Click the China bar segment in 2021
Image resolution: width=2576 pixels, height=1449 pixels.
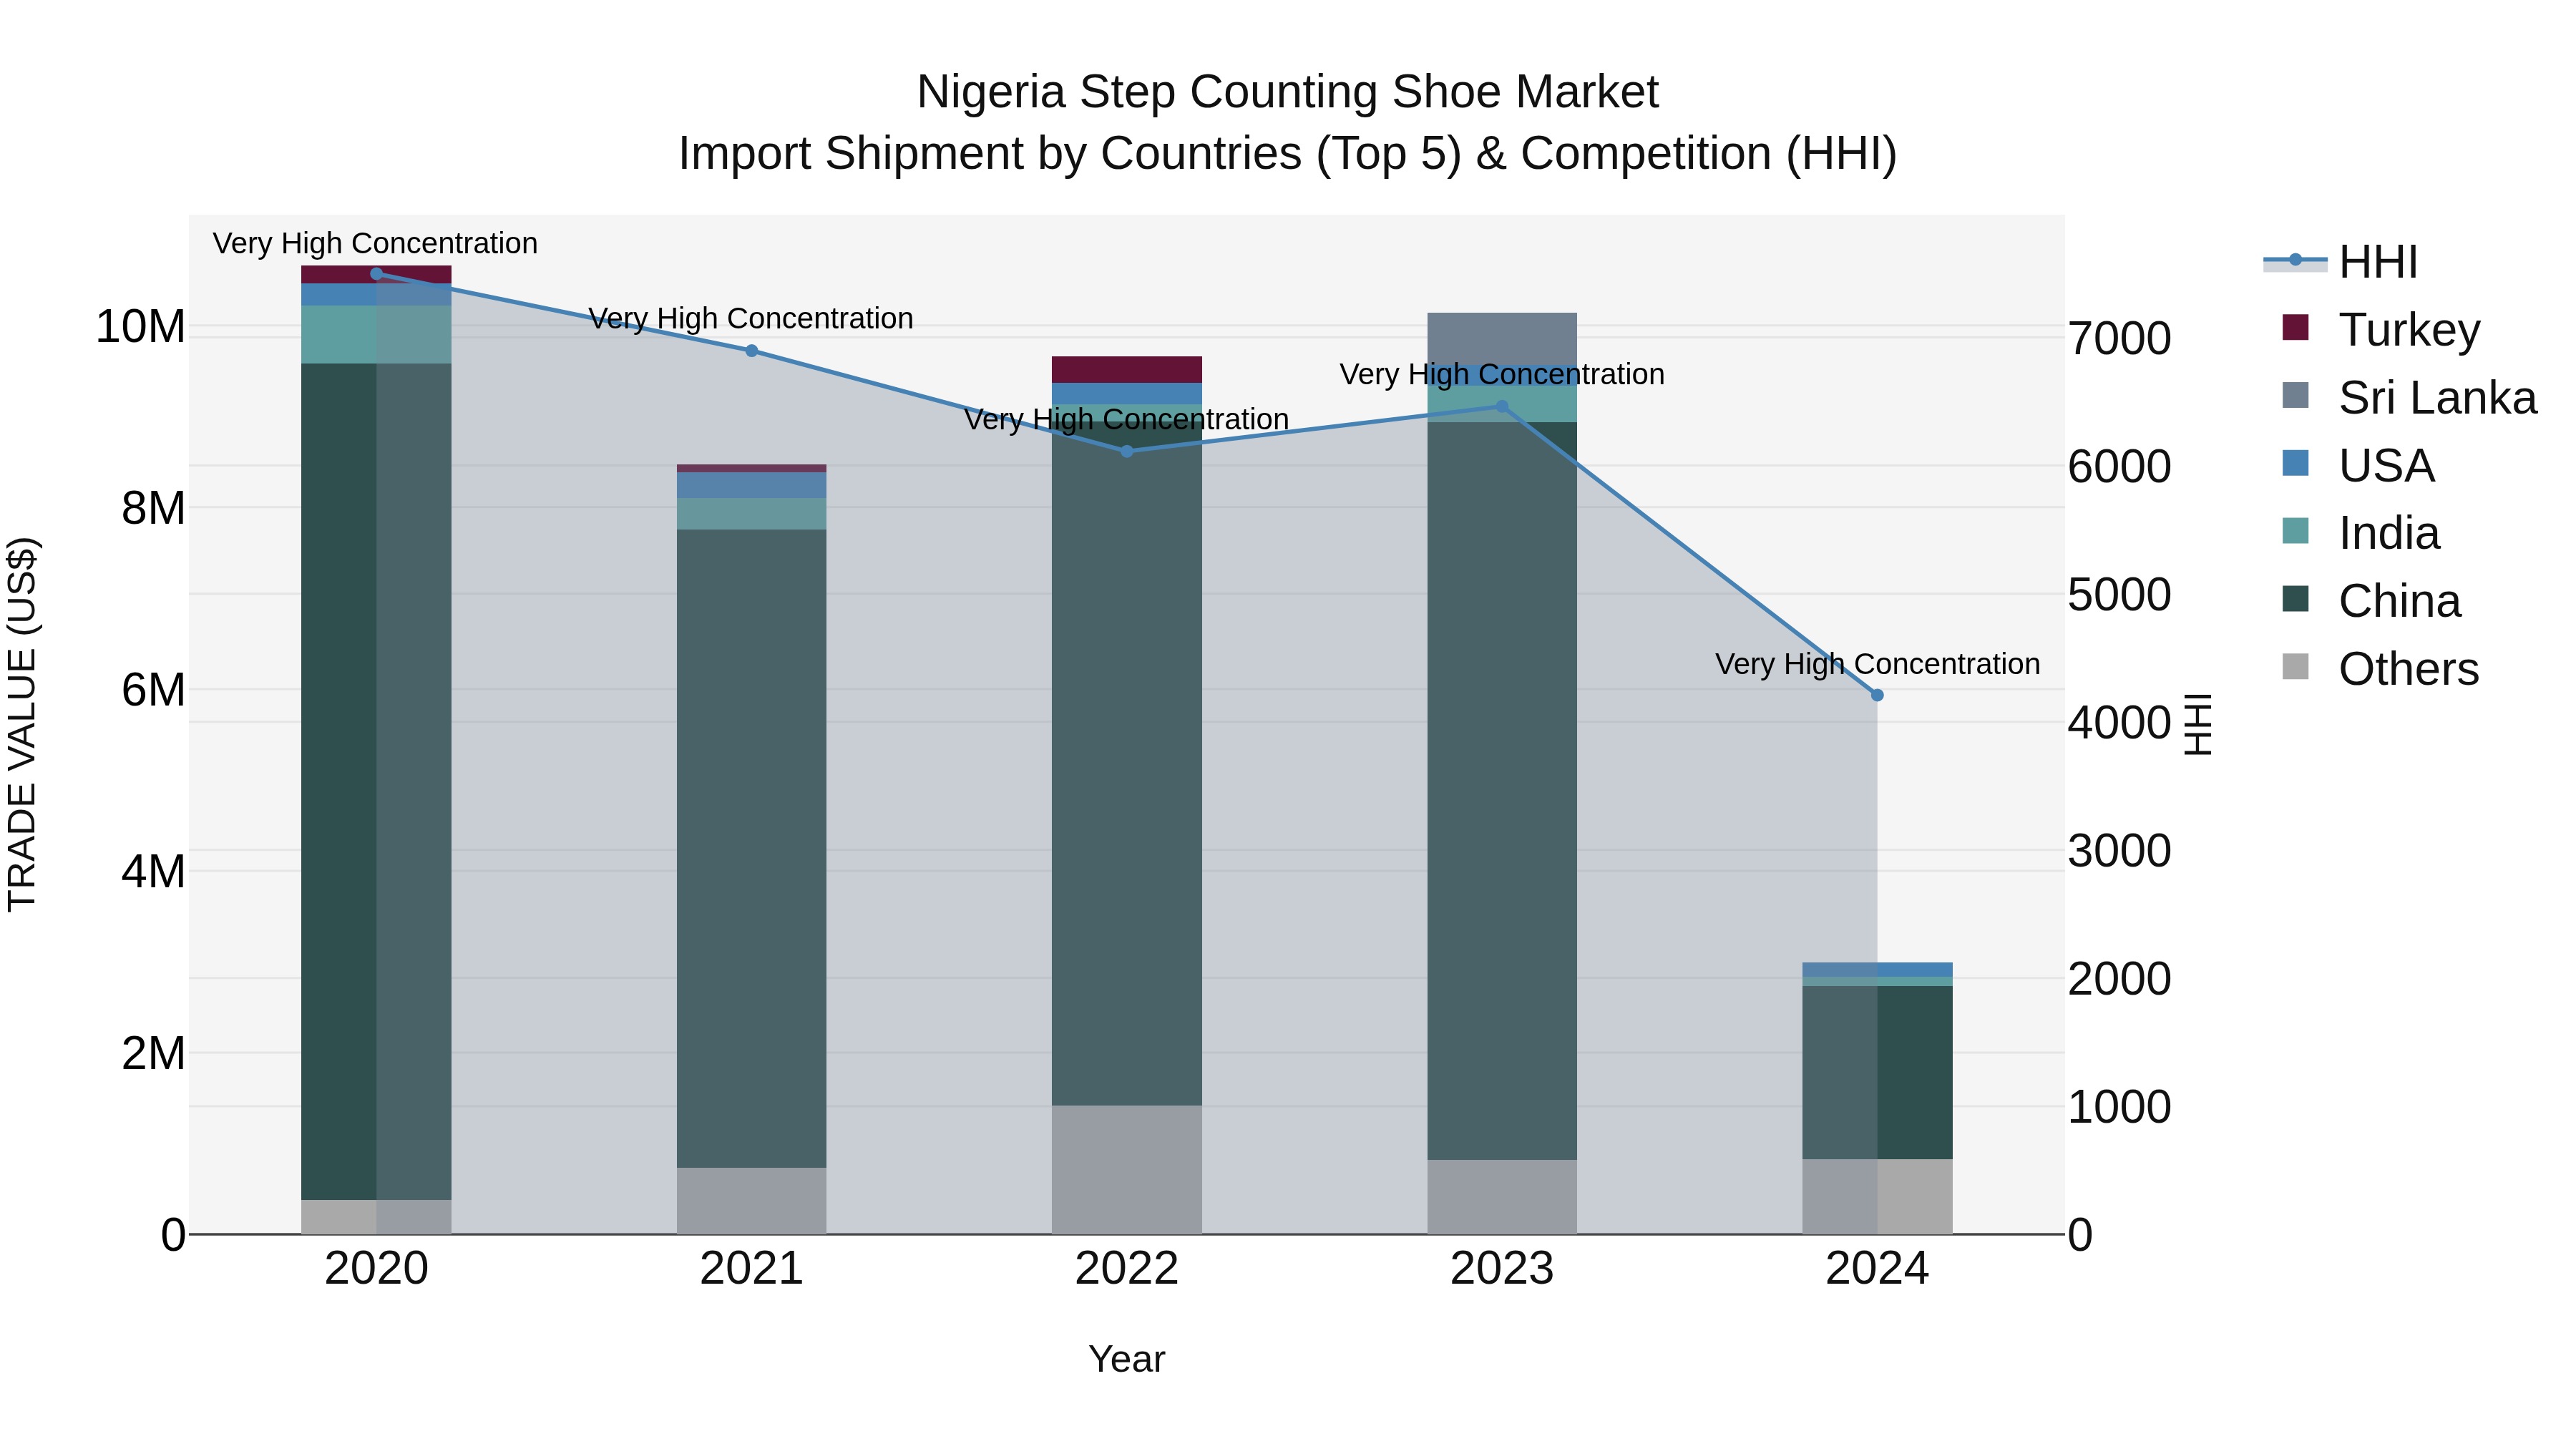(752, 849)
